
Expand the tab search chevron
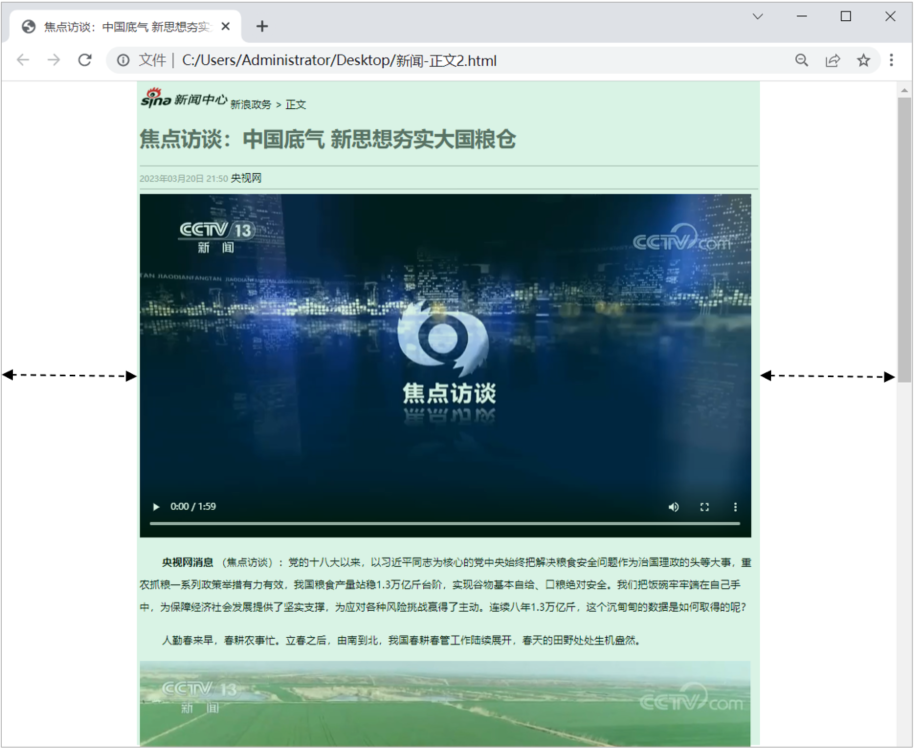click(757, 16)
